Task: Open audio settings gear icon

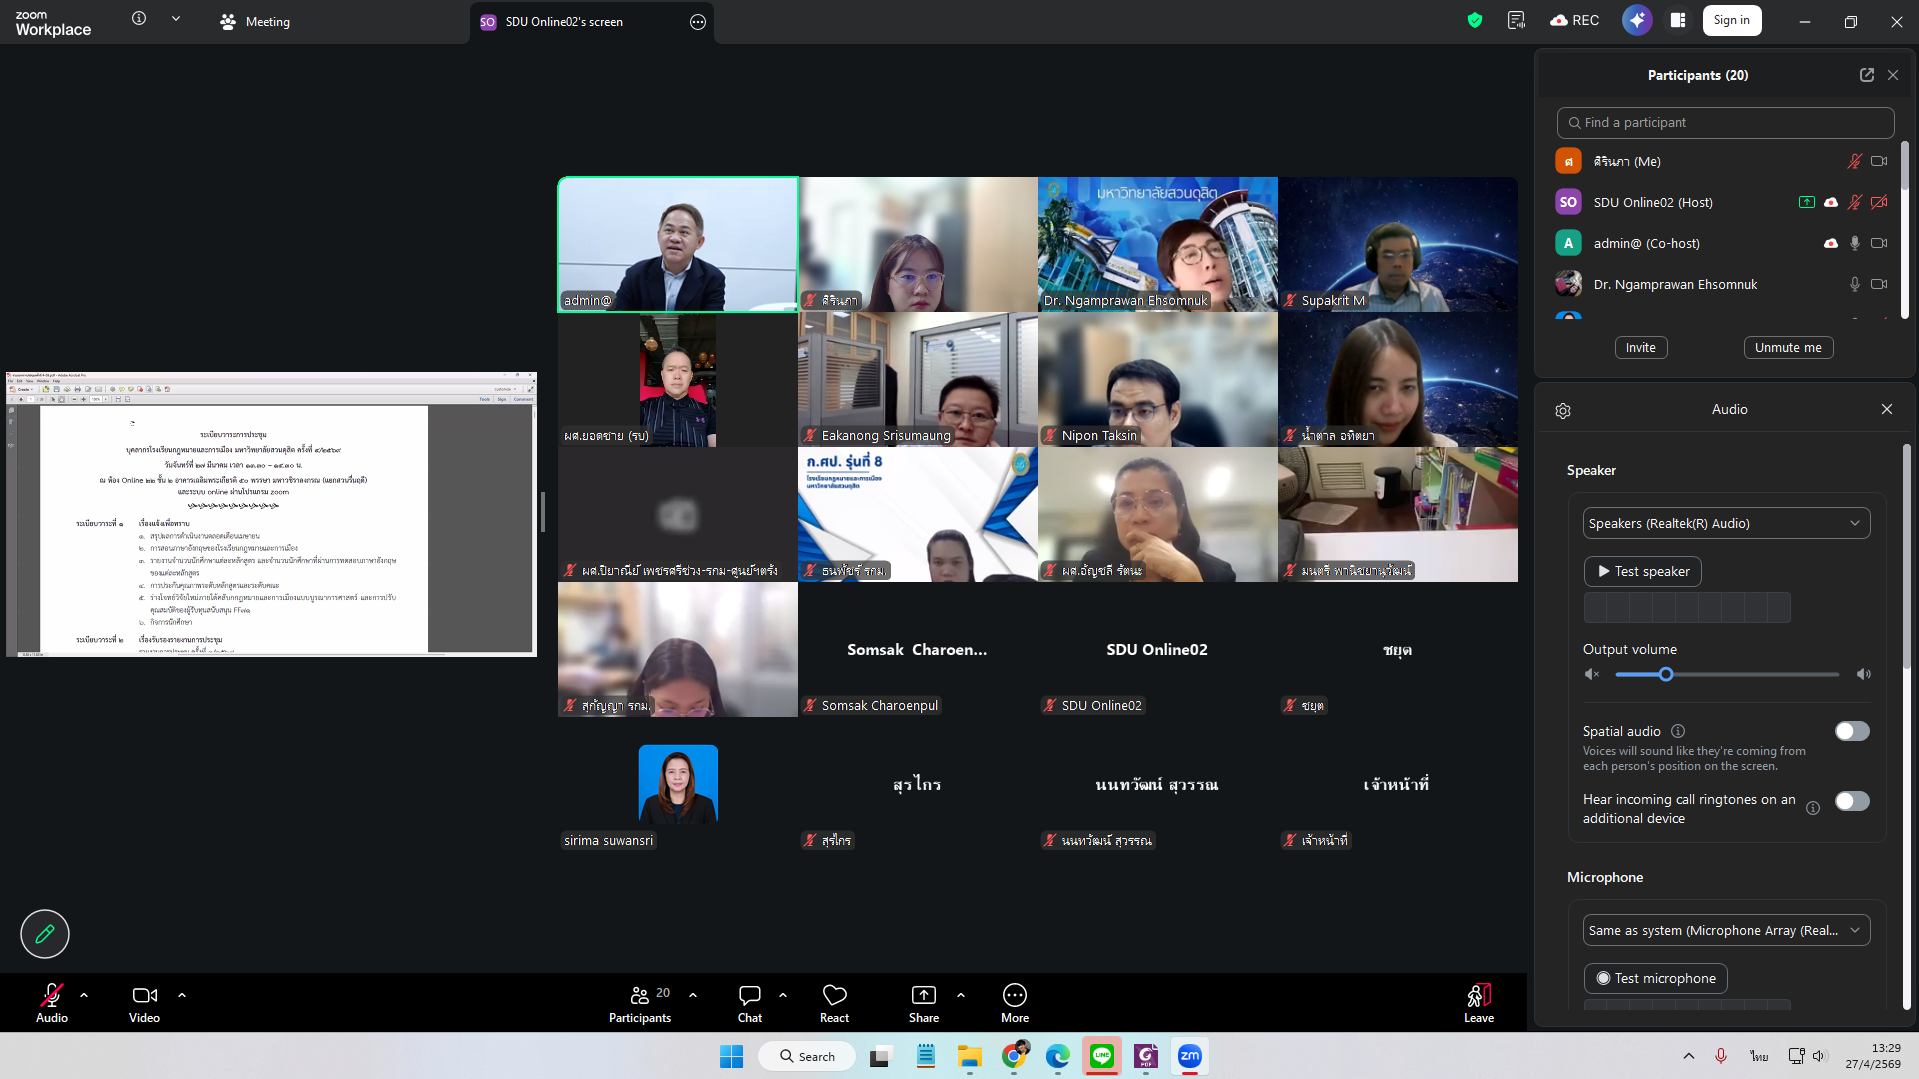Action: [x=1563, y=411]
